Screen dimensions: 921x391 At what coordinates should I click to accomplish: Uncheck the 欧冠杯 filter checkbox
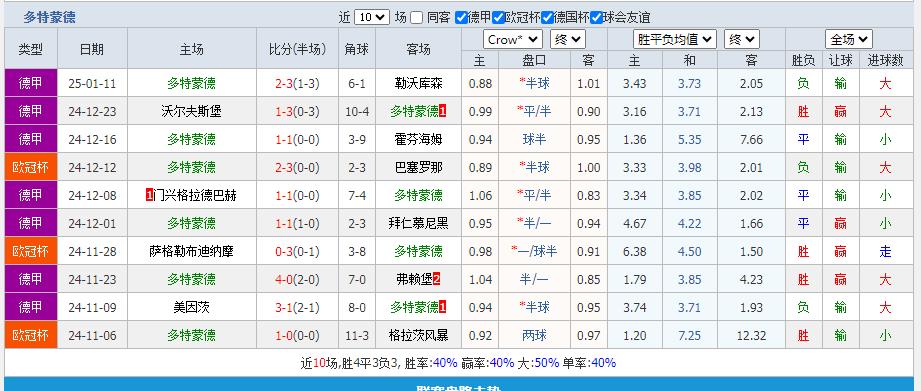[499, 18]
